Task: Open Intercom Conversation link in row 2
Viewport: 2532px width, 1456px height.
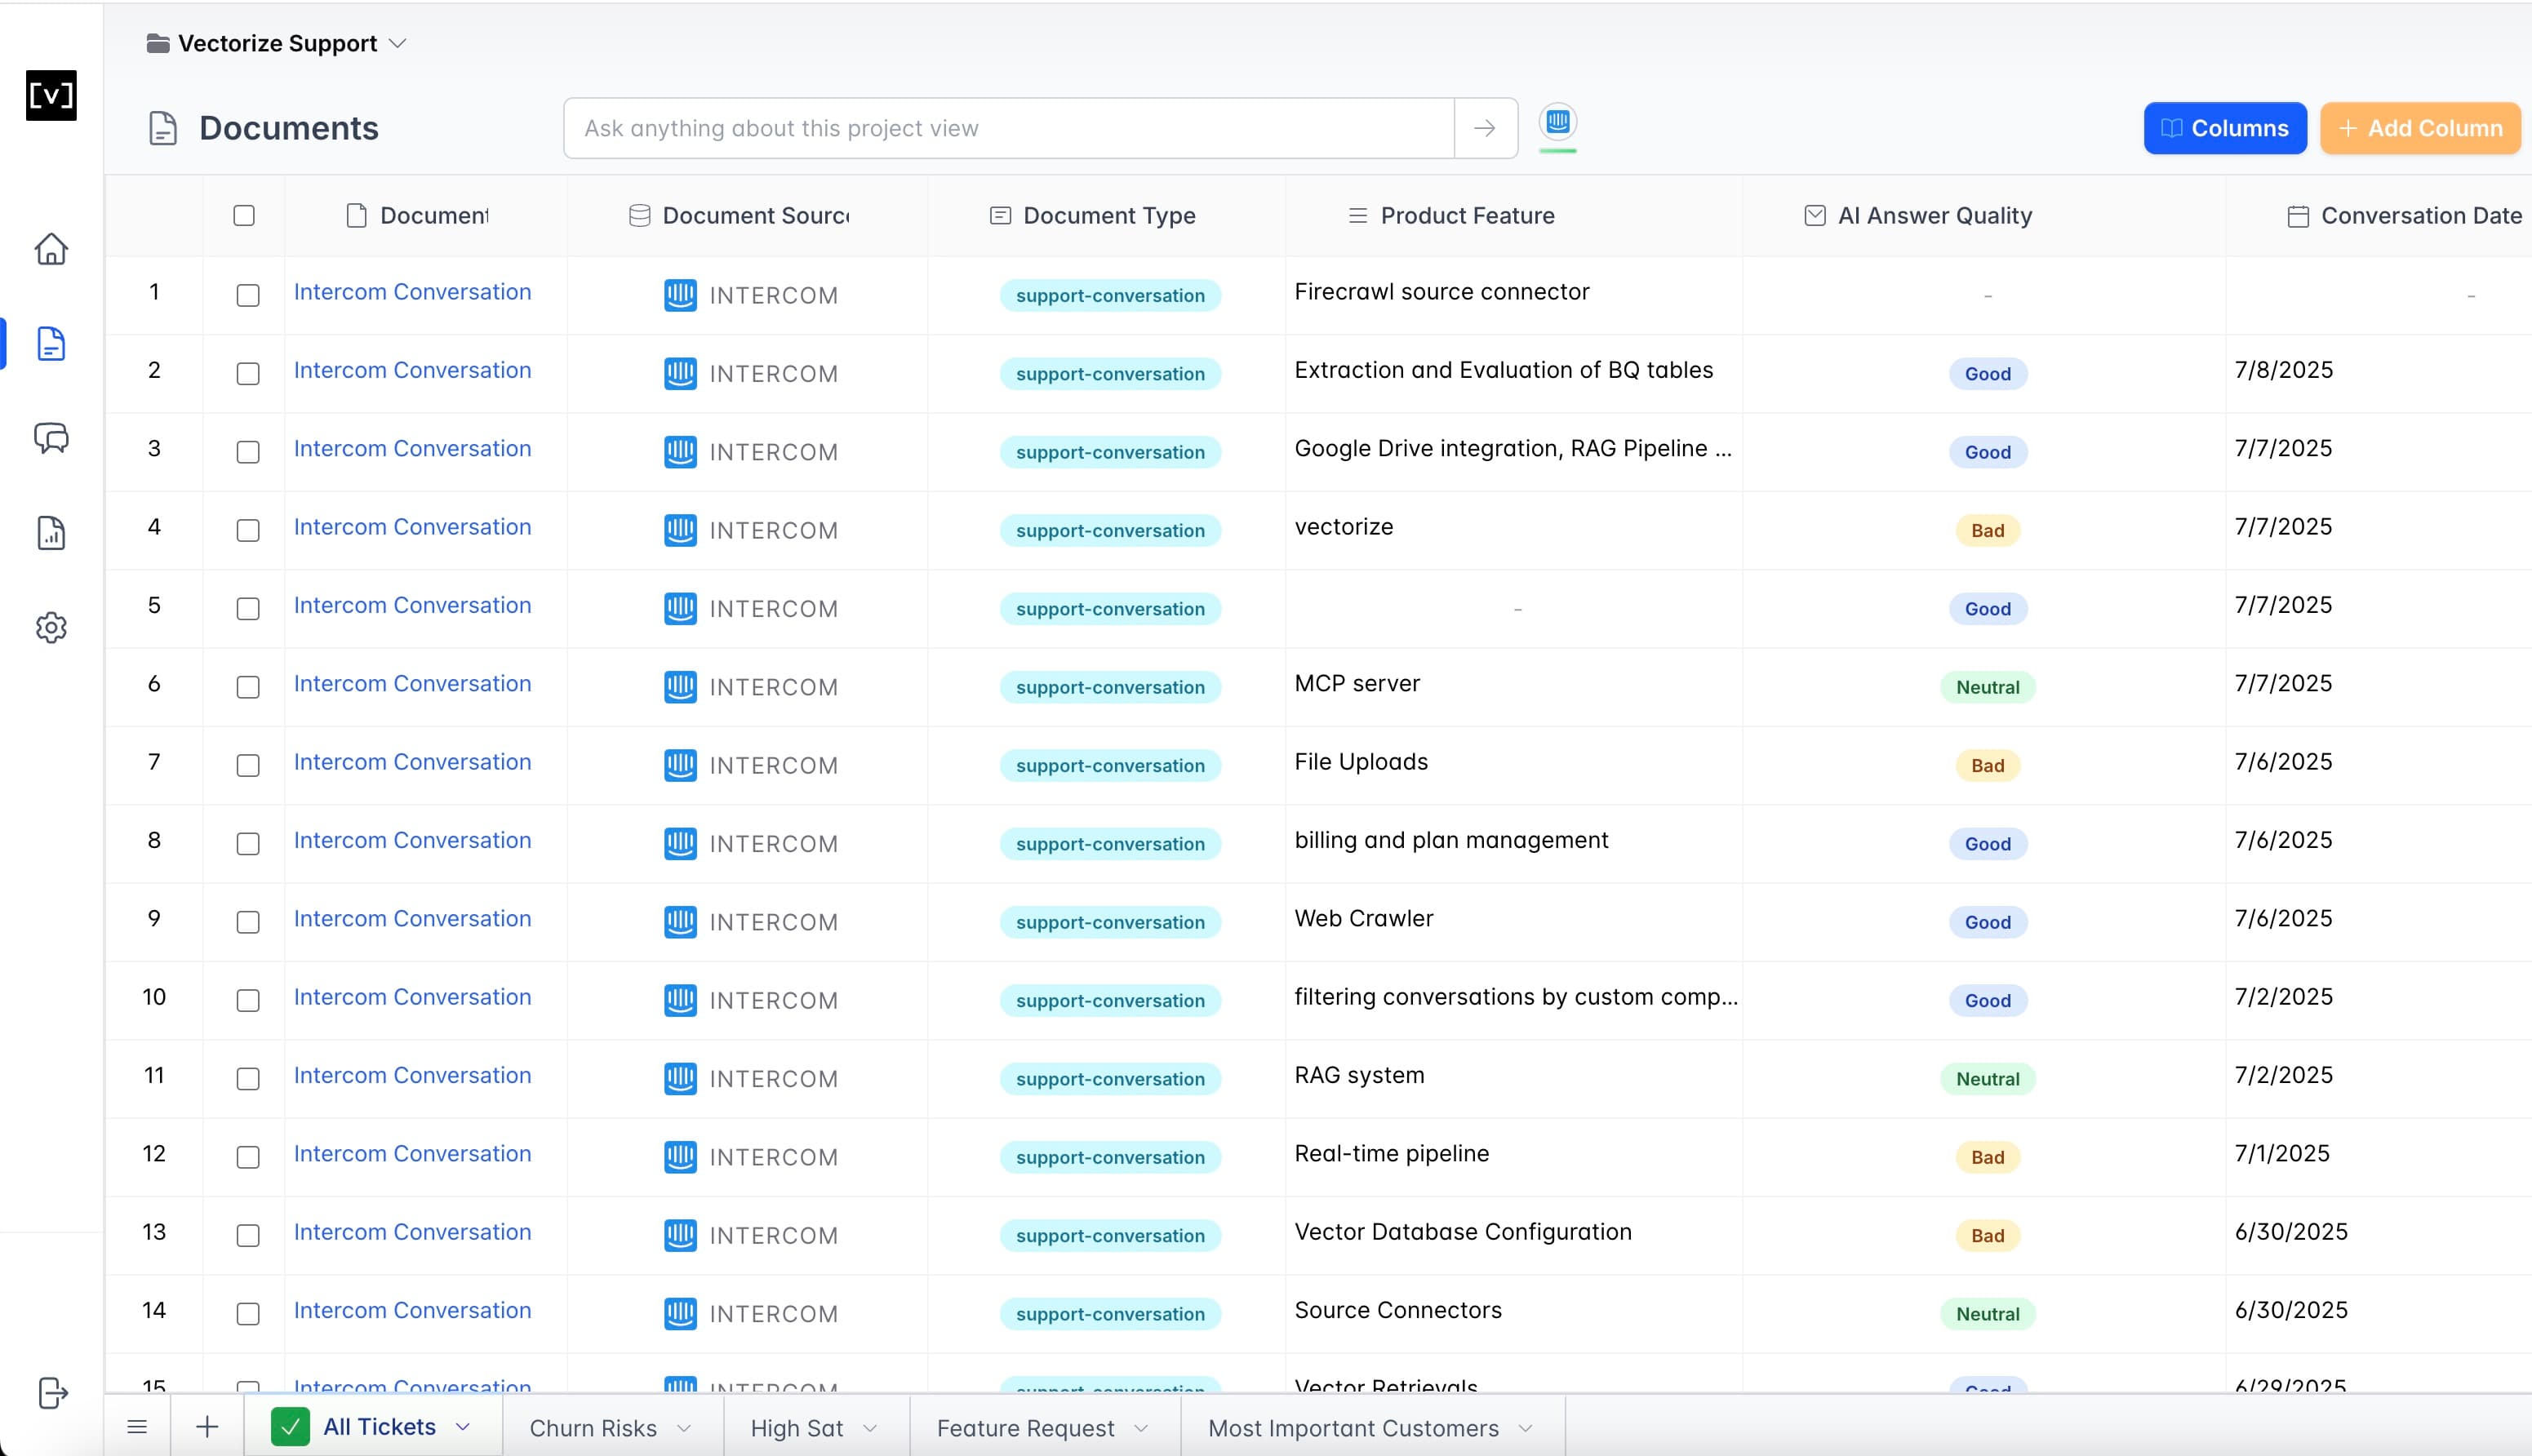Action: click(412, 370)
